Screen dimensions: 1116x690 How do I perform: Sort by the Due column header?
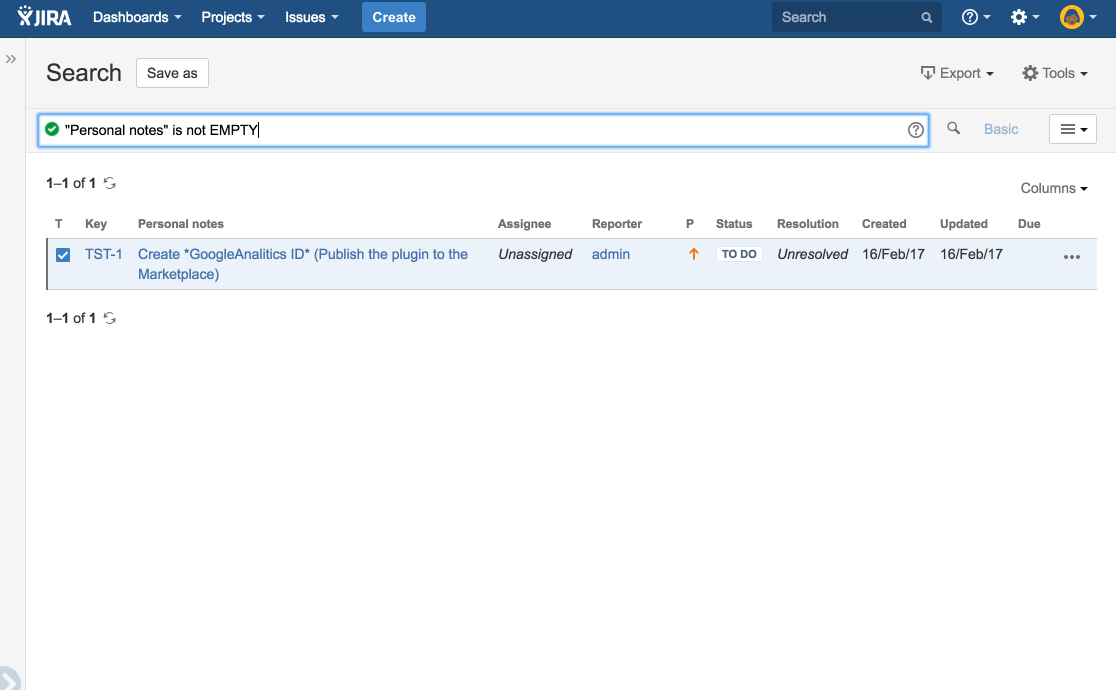point(1029,224)
